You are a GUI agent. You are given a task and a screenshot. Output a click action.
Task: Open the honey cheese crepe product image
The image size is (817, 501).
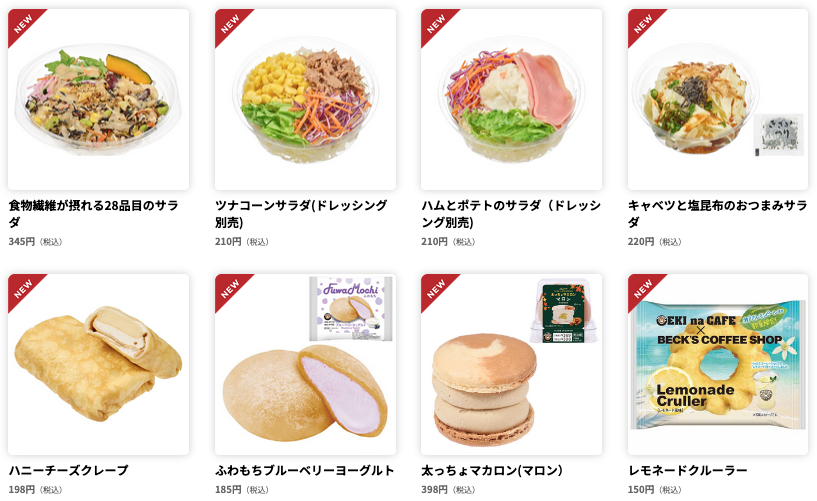98,365
